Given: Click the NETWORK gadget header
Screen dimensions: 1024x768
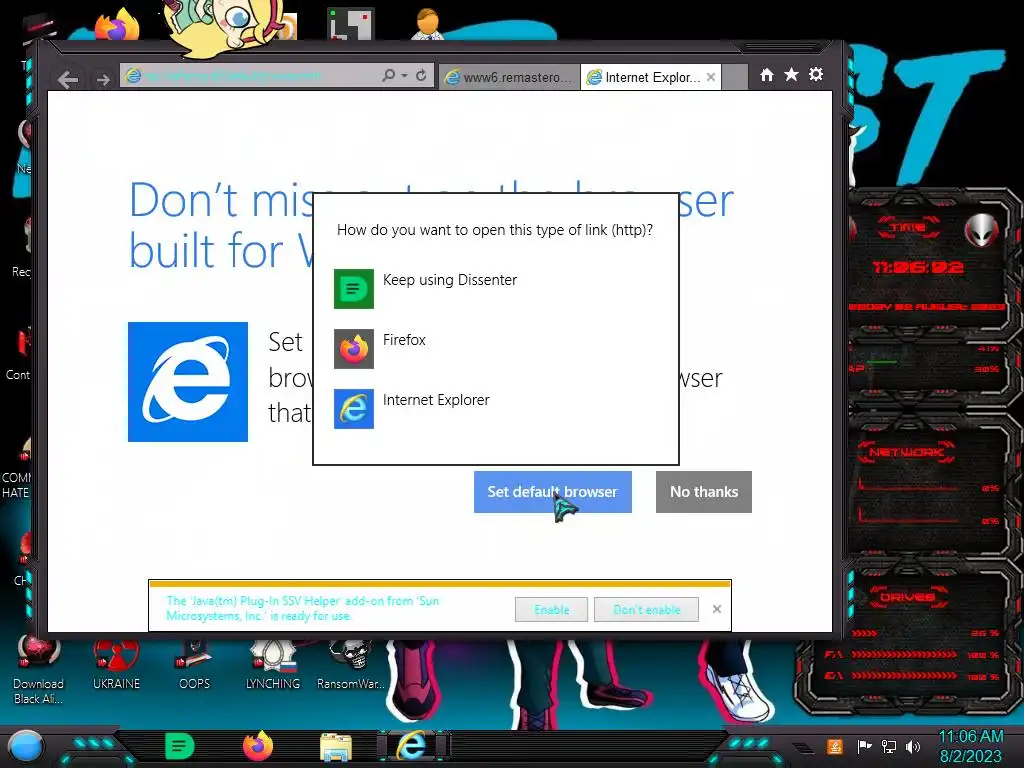Looking at the screenshot, I should 906,452.
